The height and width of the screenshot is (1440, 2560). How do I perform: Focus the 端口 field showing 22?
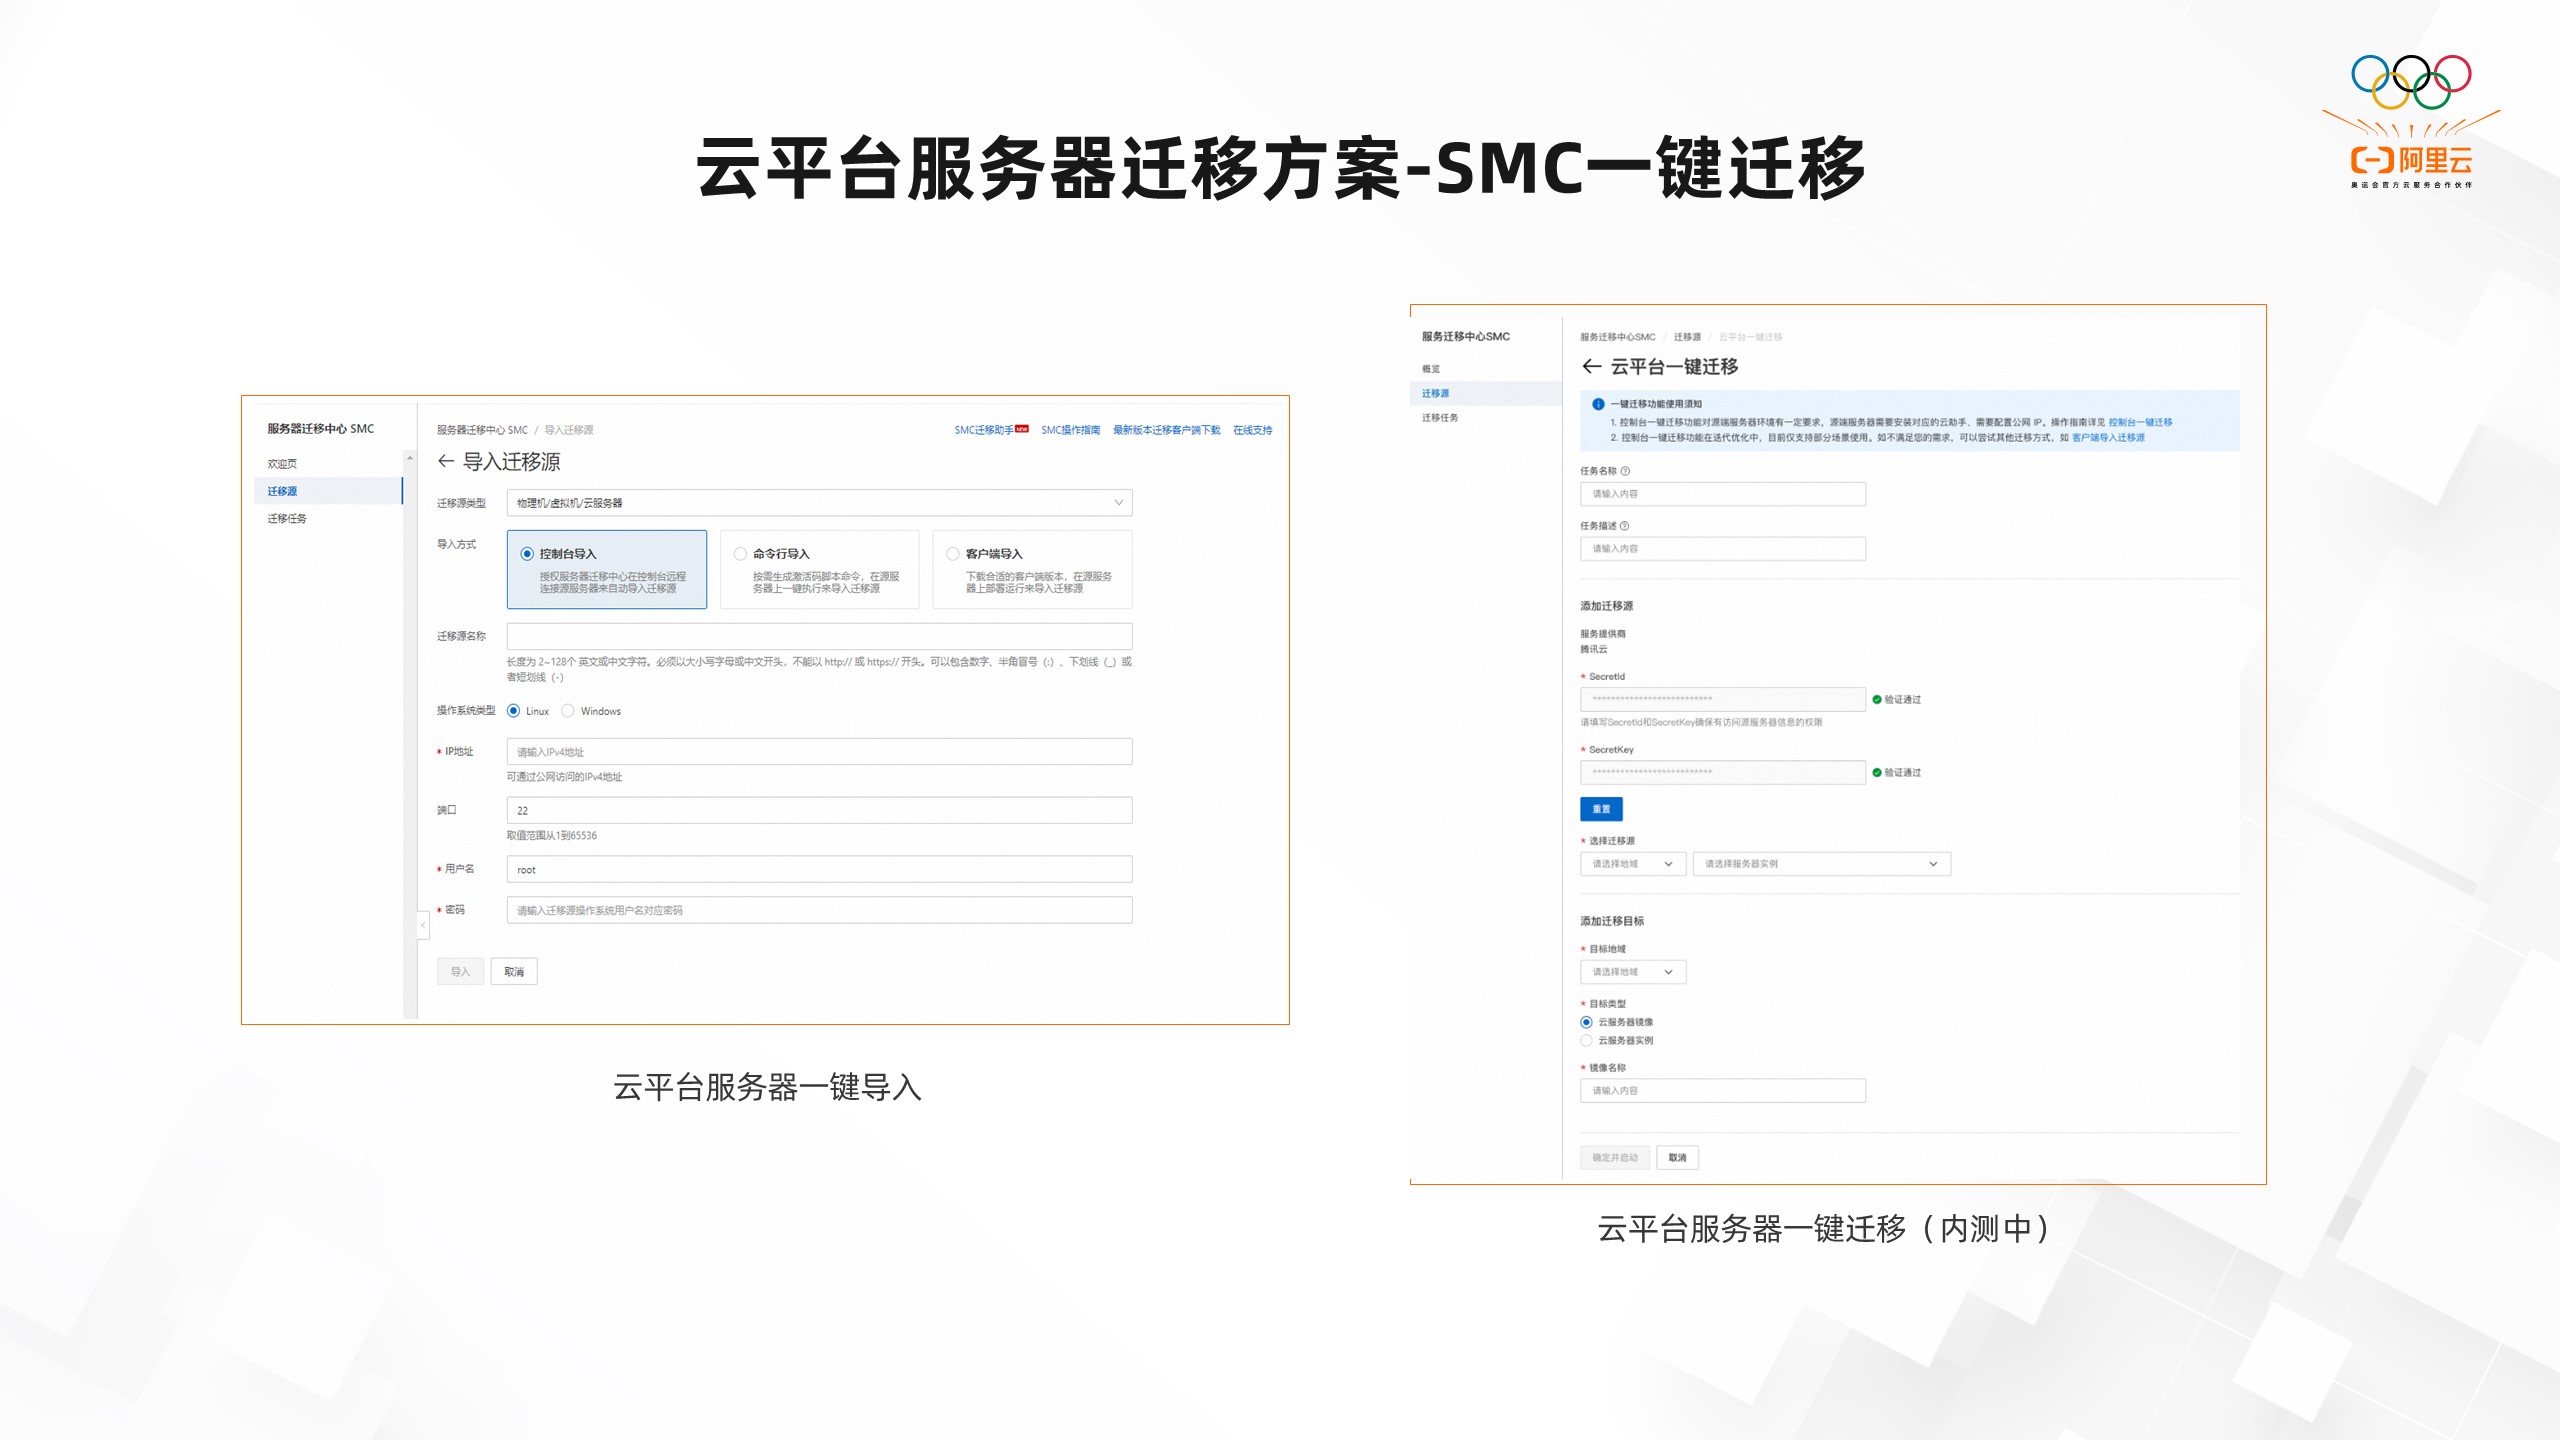820,811
